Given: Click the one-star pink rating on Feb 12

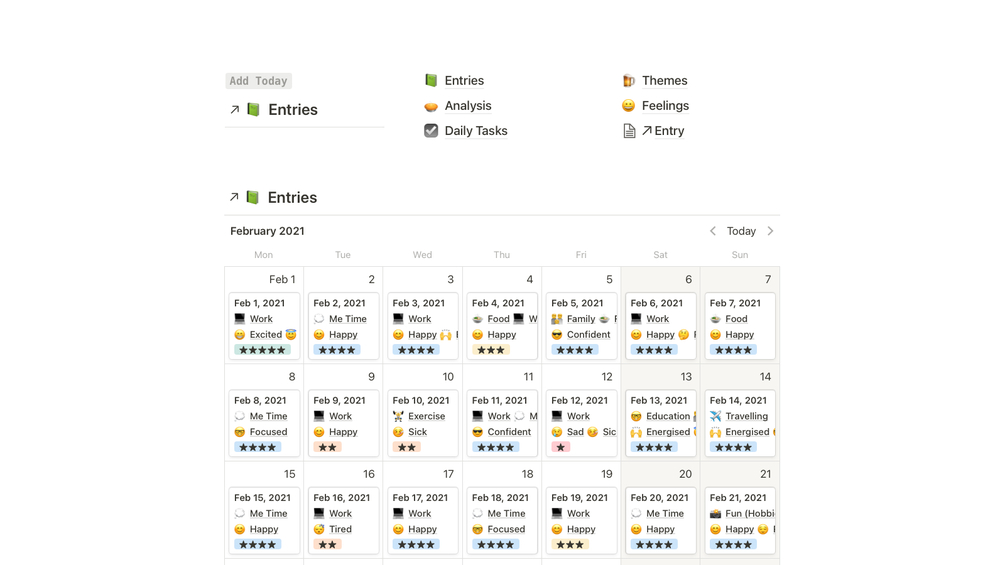Looking at the screenshot, I should (561, 447).
